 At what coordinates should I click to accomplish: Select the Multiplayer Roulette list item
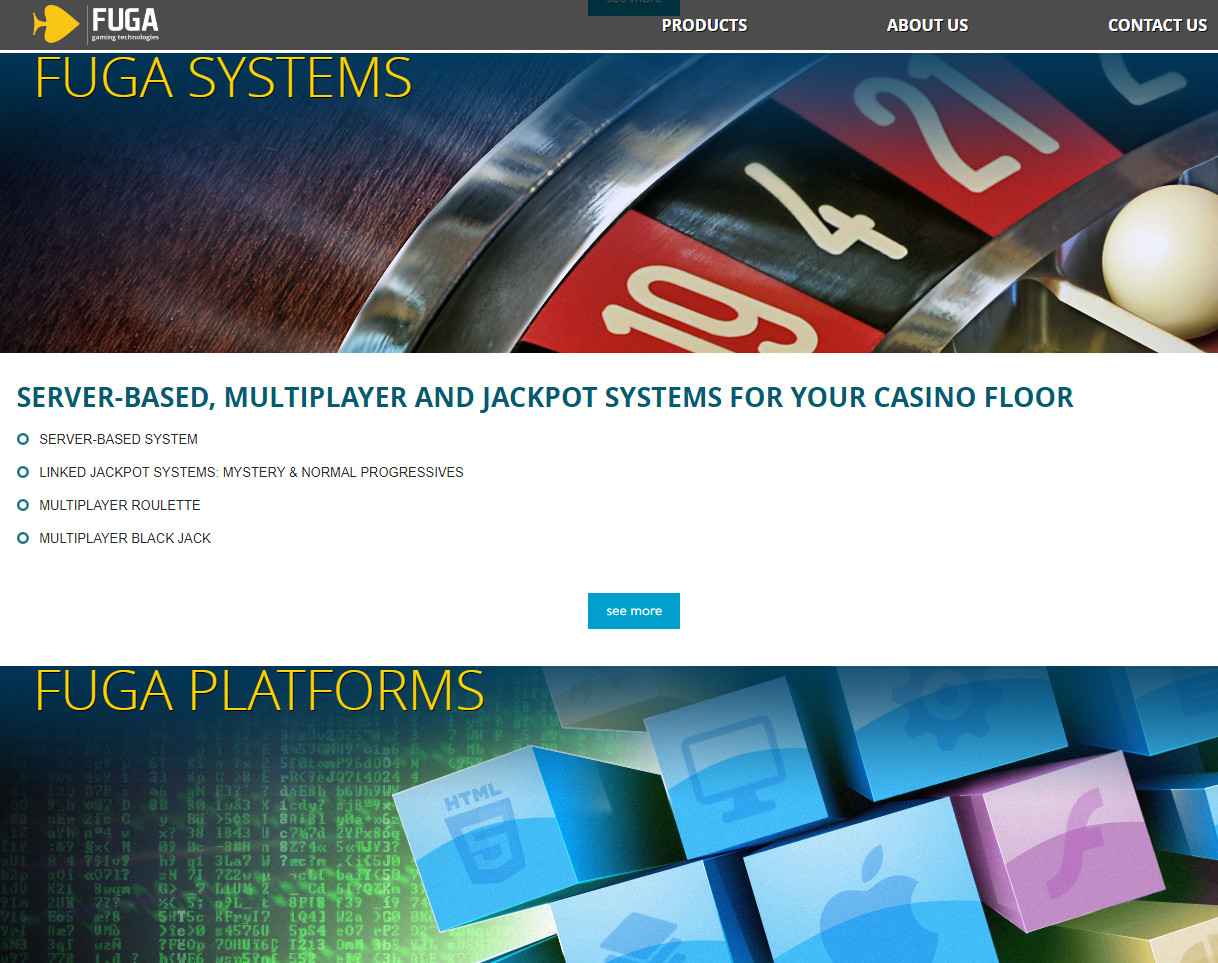120,505
